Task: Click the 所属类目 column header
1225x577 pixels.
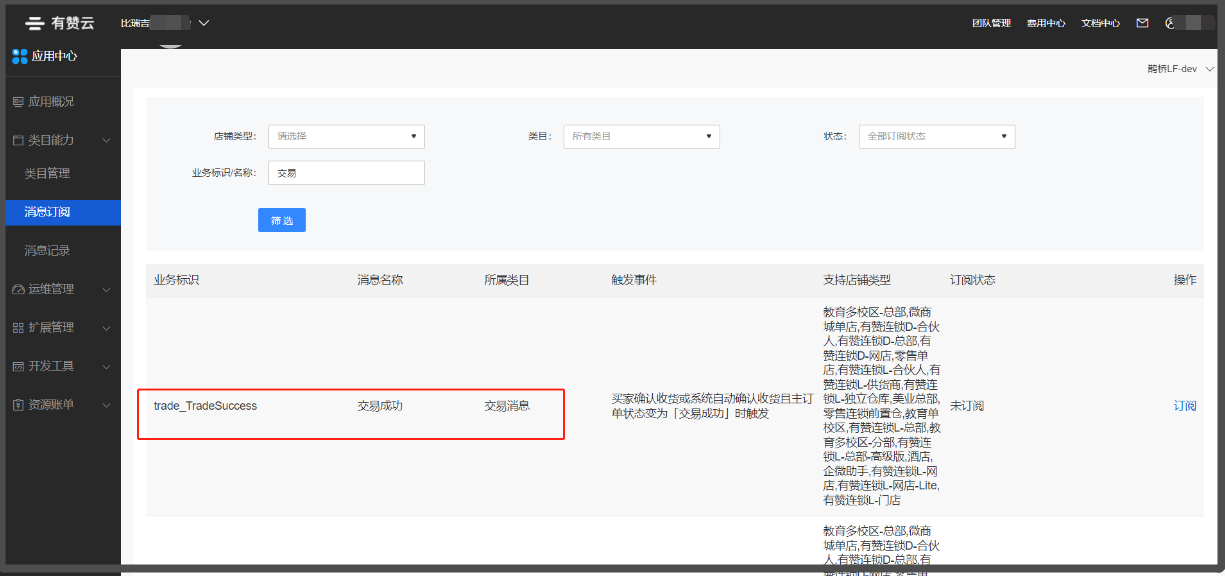Action: click(x=507, y=280)
